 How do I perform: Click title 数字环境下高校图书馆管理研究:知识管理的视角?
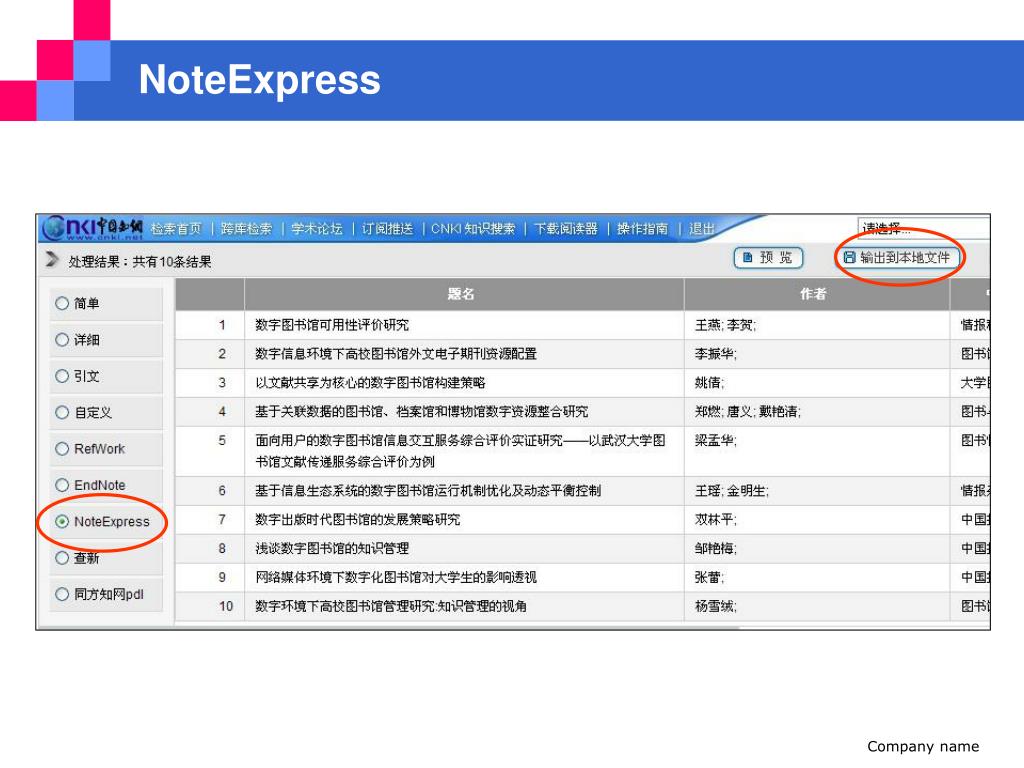coord(391,606)
